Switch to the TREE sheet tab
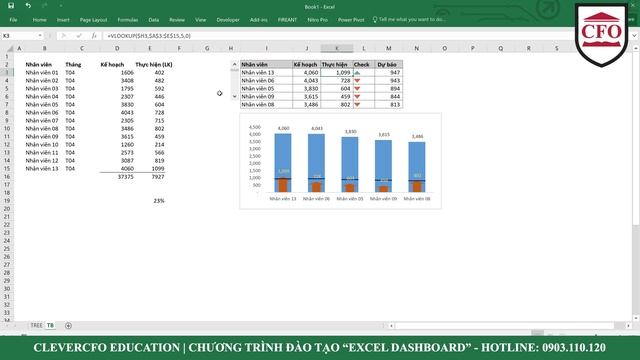This screenshot has width=640, height=360. 36,325
